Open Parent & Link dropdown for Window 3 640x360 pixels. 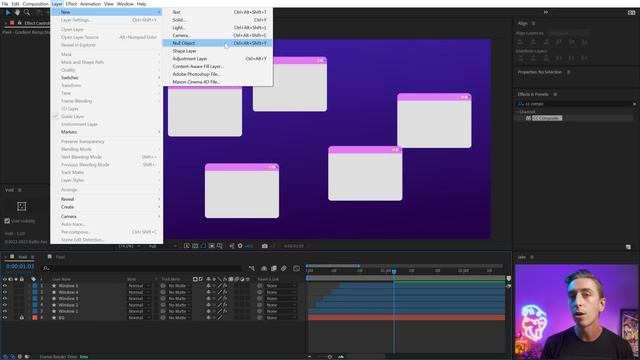coord(280,298)
